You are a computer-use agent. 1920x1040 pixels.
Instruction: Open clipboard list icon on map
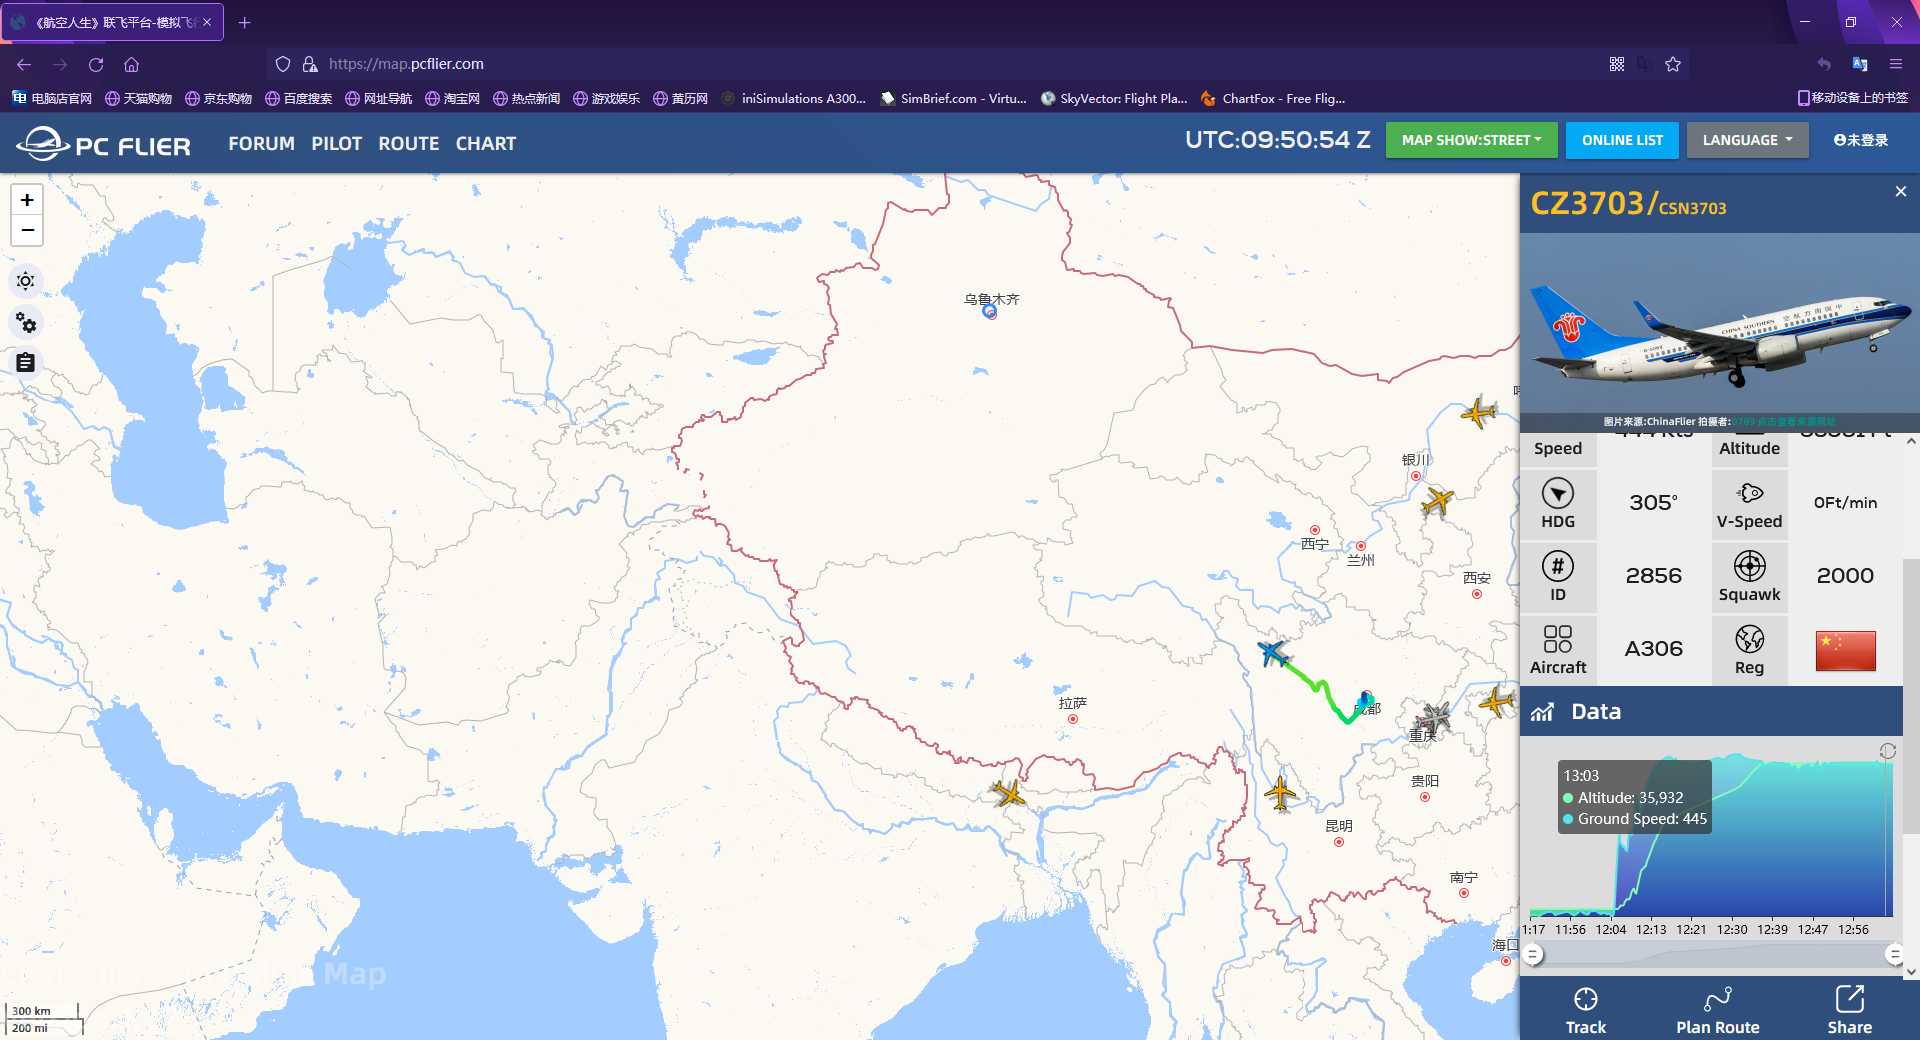[26, 362]
